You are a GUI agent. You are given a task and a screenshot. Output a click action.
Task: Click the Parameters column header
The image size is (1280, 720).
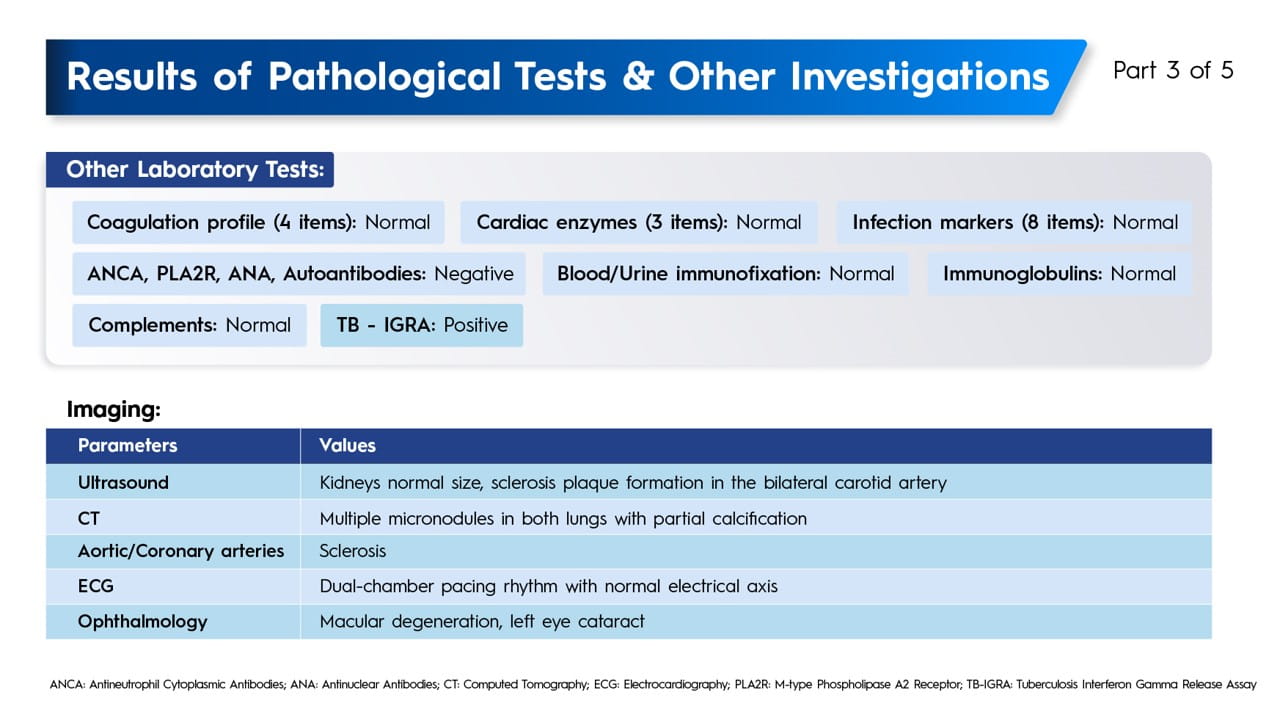pos(127,445)
